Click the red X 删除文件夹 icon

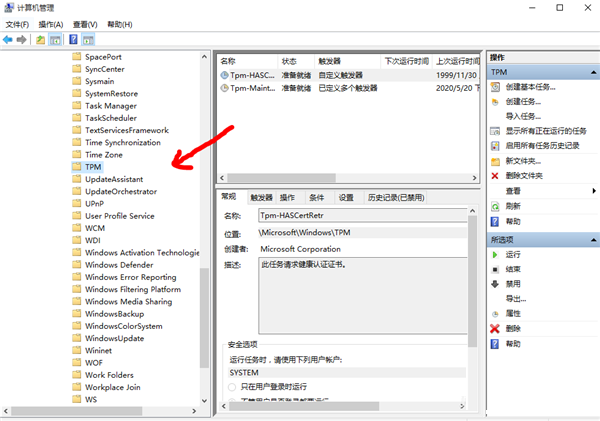tap(495, 176)
